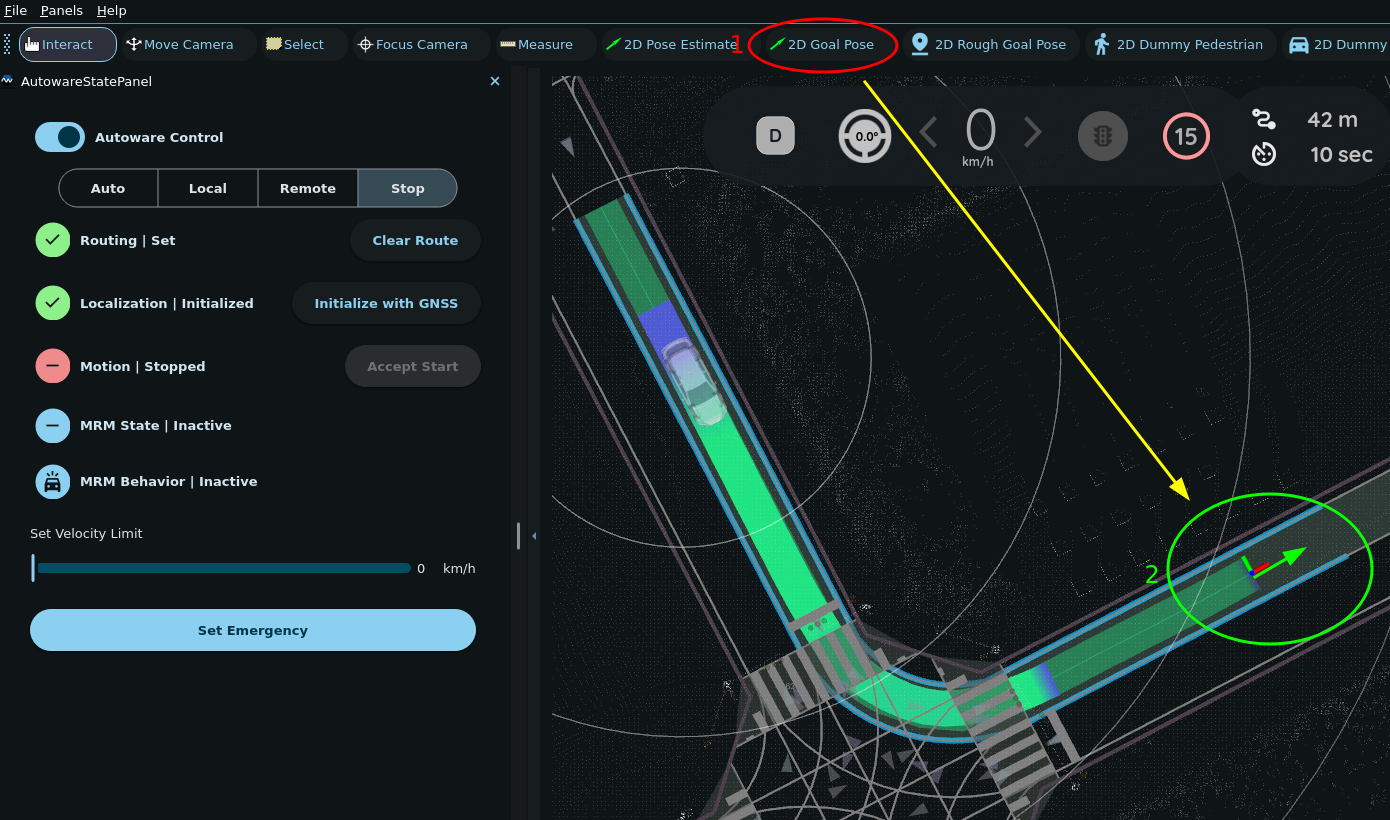Select the Interact tool
This screenshot has width=1390, height=820.
coord(67,44)
